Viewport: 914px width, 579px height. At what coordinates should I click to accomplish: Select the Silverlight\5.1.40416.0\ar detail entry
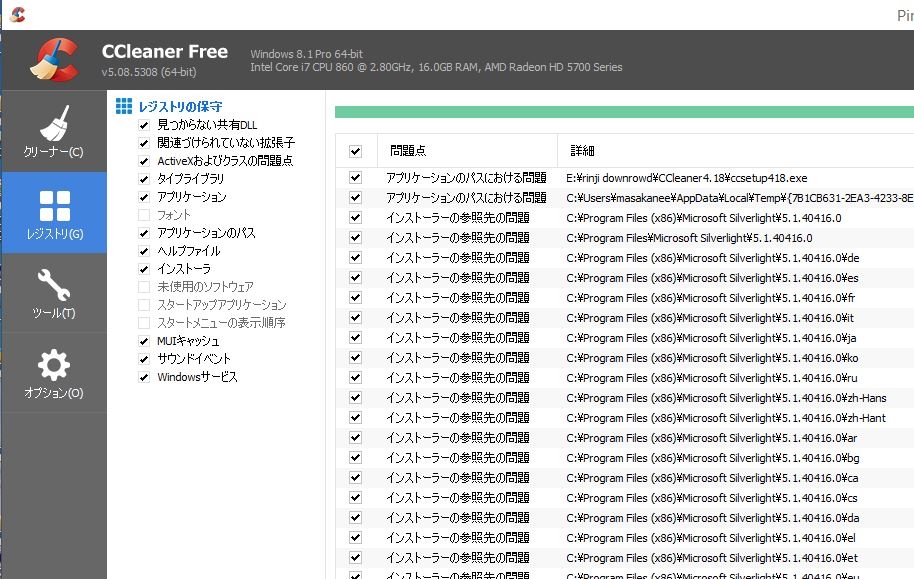point(712,438)
